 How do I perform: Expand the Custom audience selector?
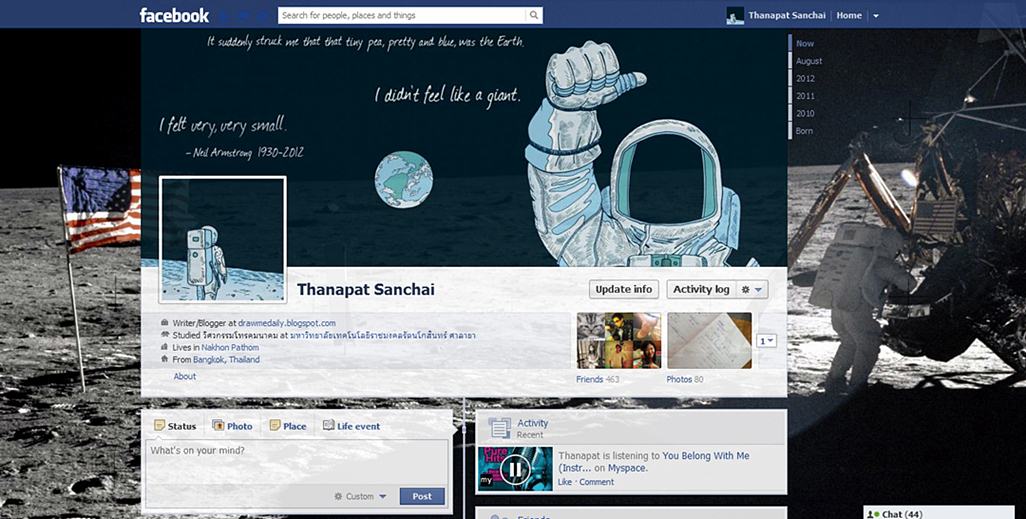(x=361, y=496)
